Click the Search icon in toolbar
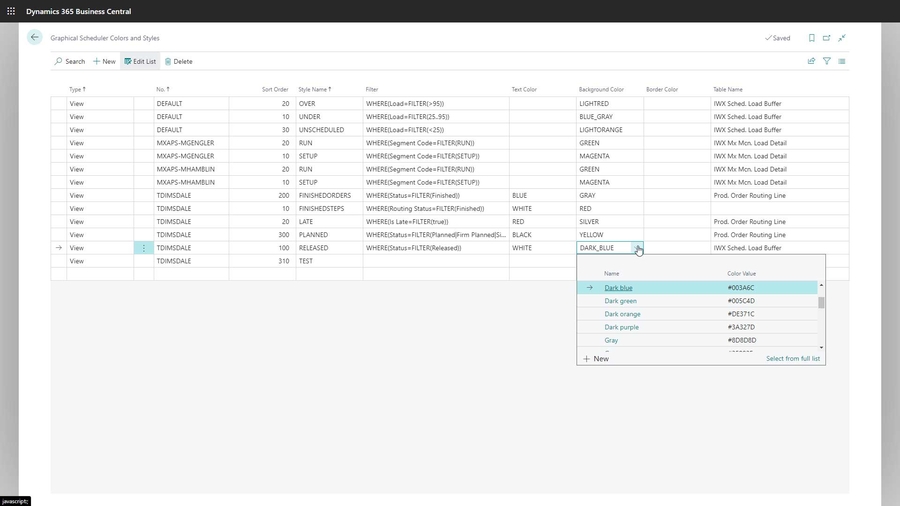The width and height of the screenshot is (900, 506). (70, 61)
